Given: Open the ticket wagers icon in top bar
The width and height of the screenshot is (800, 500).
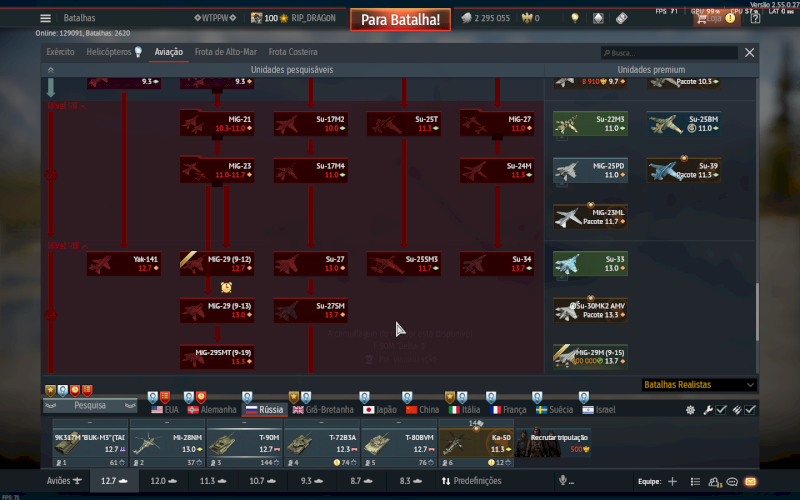Looking at the screenshot, I should click(621, 18).
